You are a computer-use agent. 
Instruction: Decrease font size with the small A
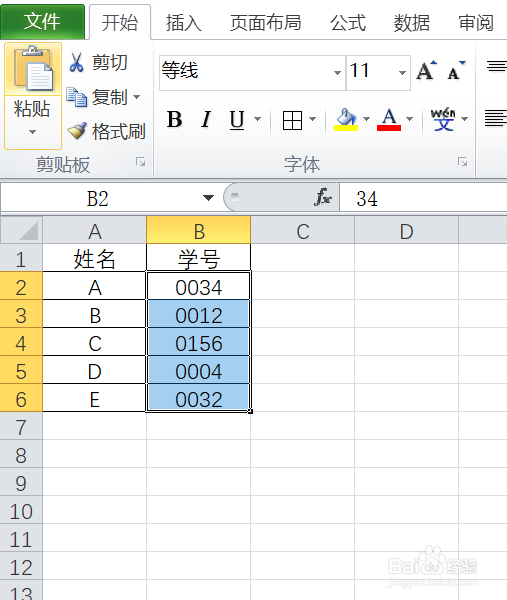coord(456,70)
